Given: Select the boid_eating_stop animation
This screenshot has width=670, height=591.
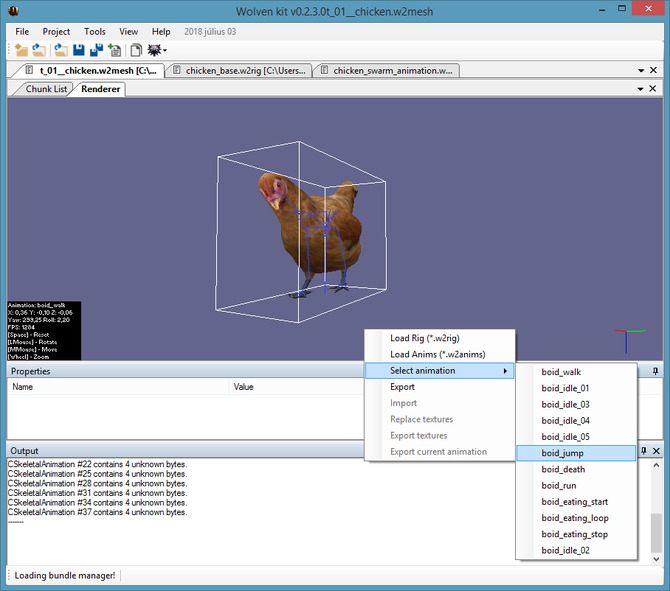Looking at the screenshot, I should pyautogui.click(x=576, y=534).
